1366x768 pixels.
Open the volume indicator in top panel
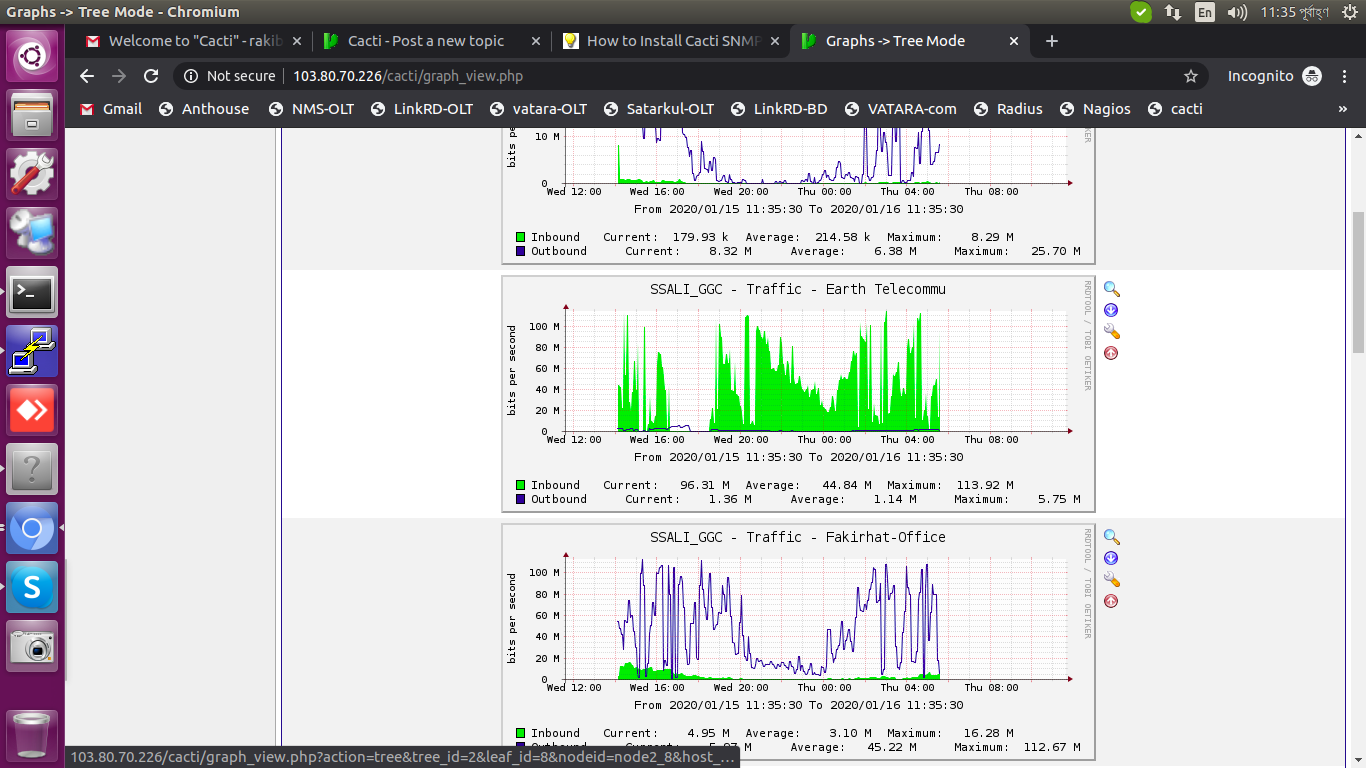click(1237, 12)
